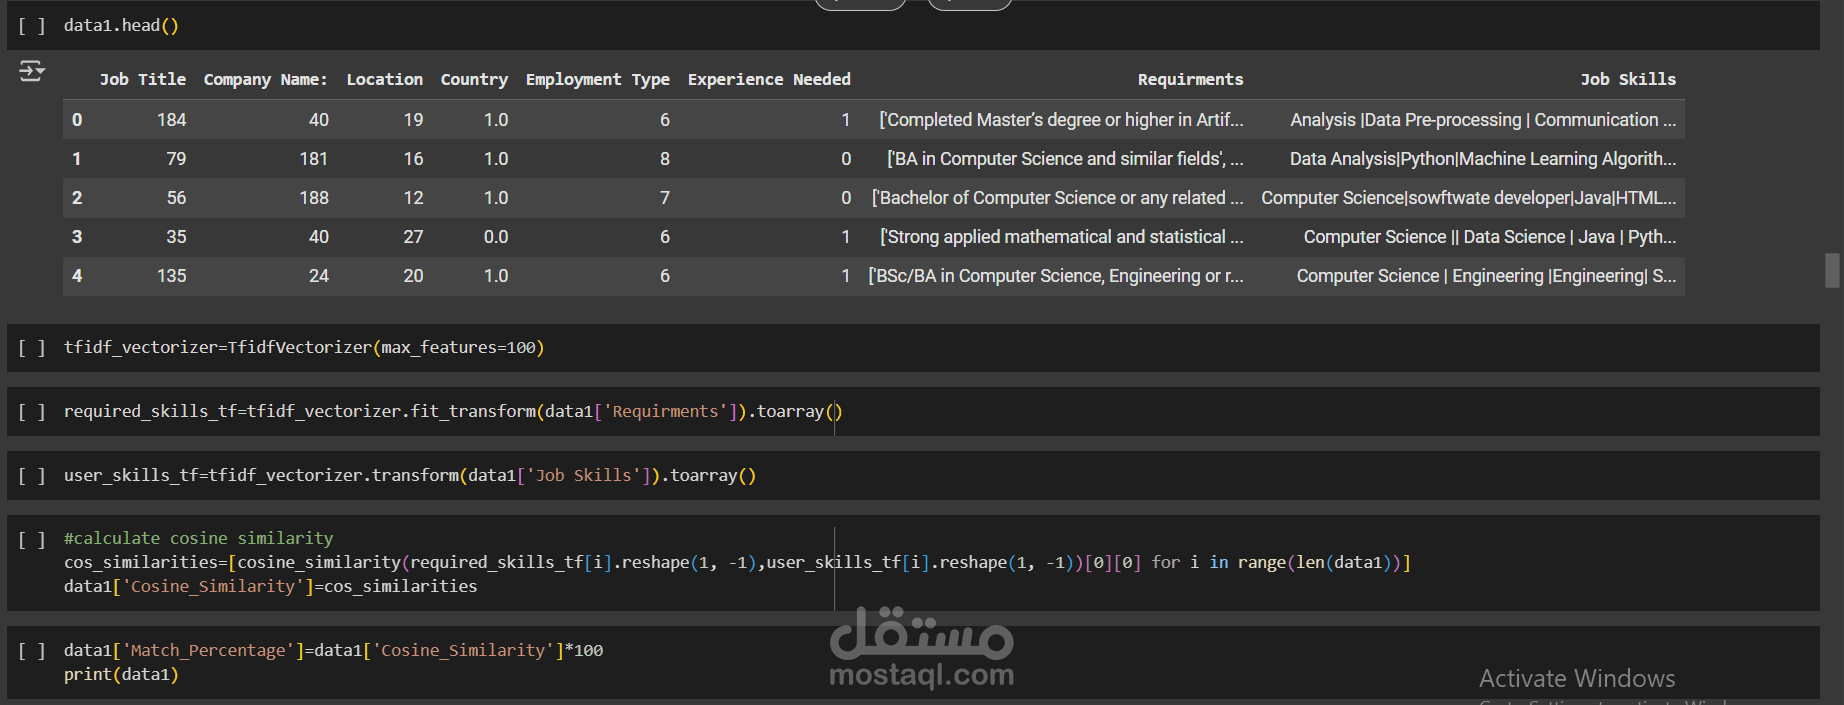Run the Match_Percentage print cell
The width and height of the screenshot is (1844, 705).
(x=32, y=651)
